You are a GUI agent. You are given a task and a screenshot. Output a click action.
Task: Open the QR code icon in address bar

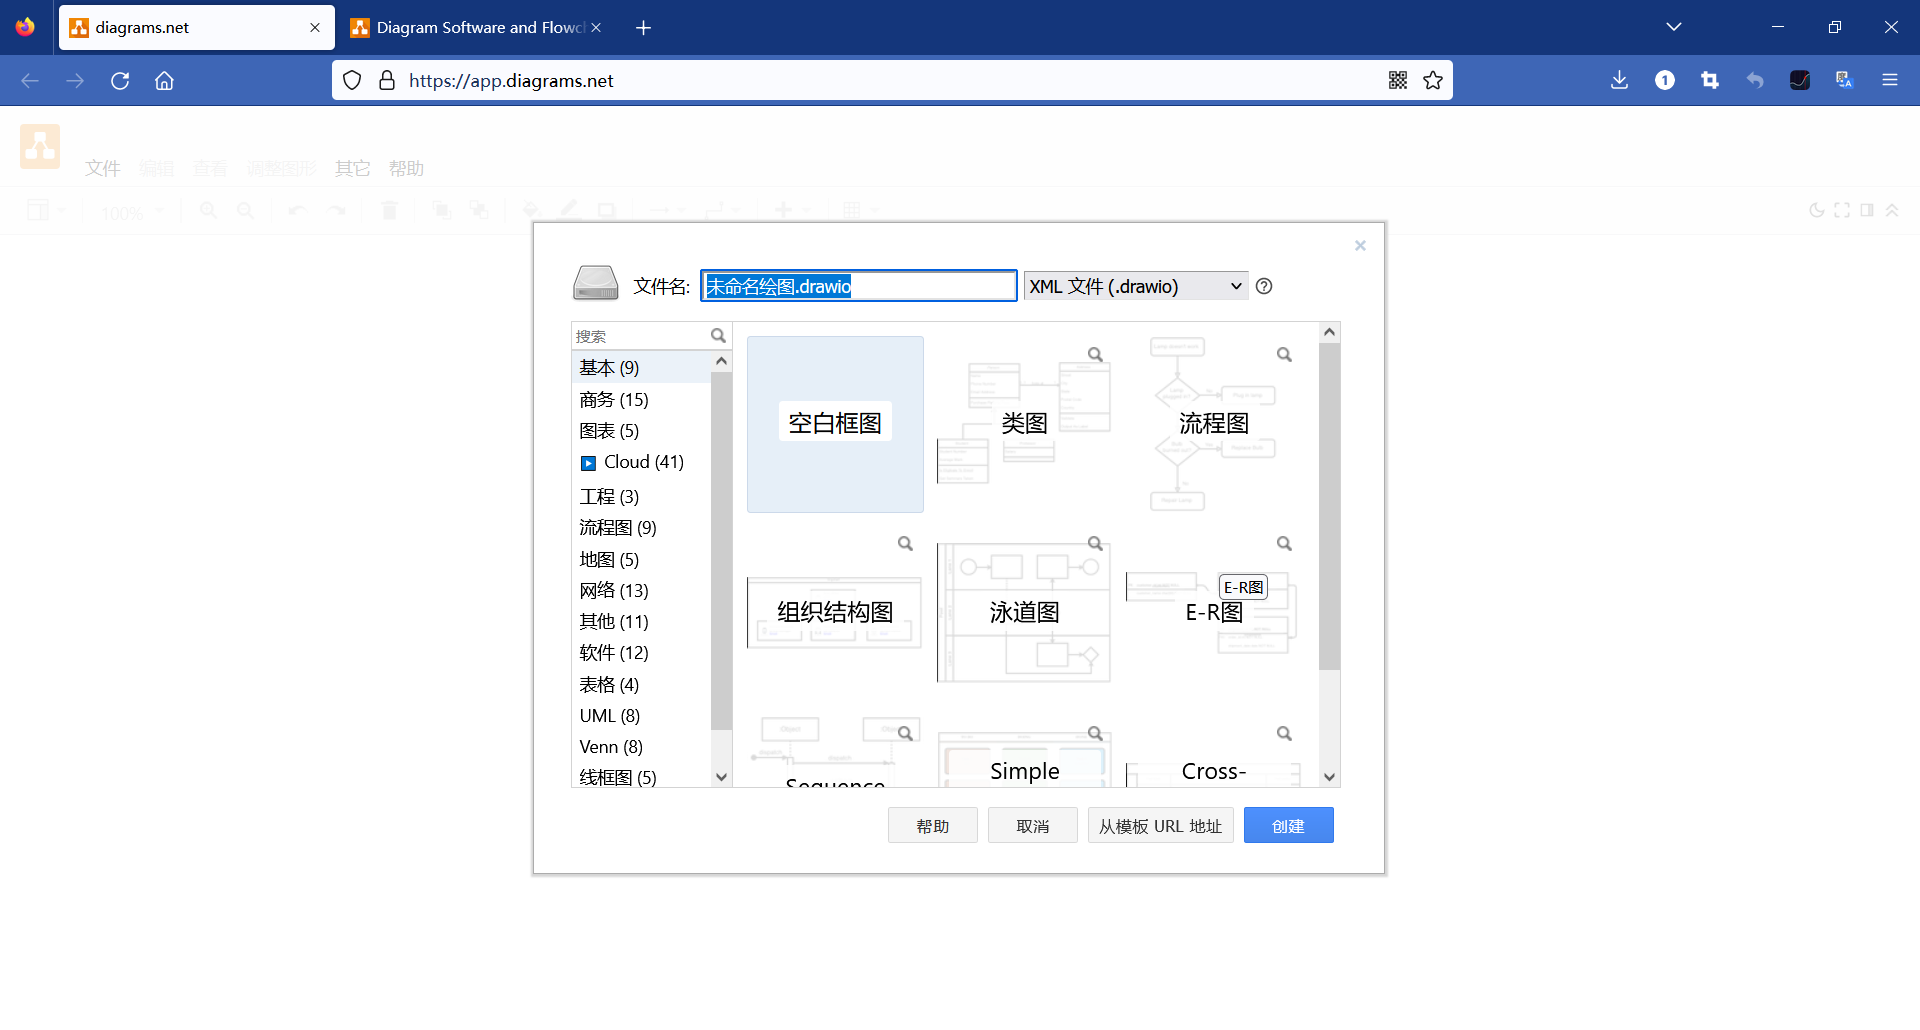(1398, 81)
